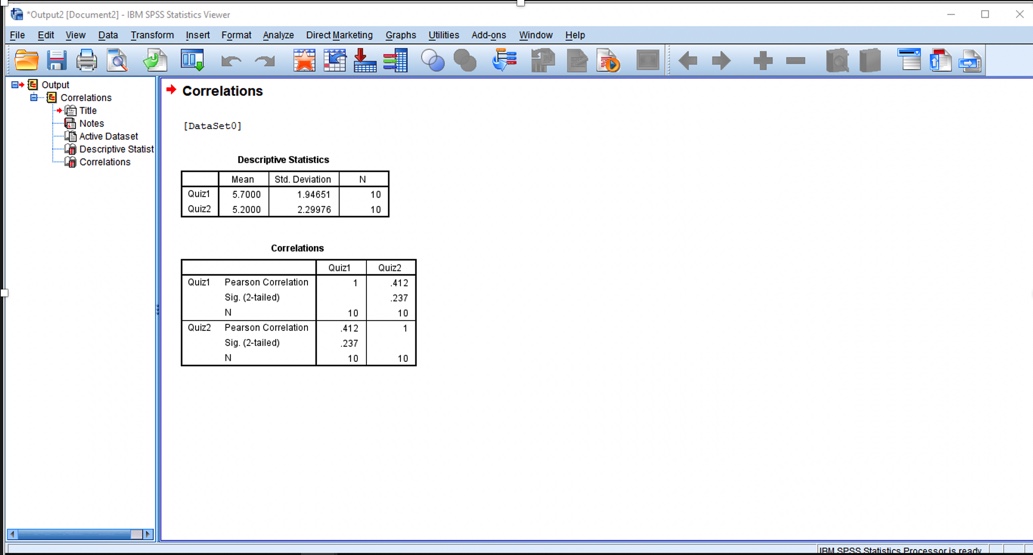
Task: Click the Insert Text icon
Action: (970, 61)
